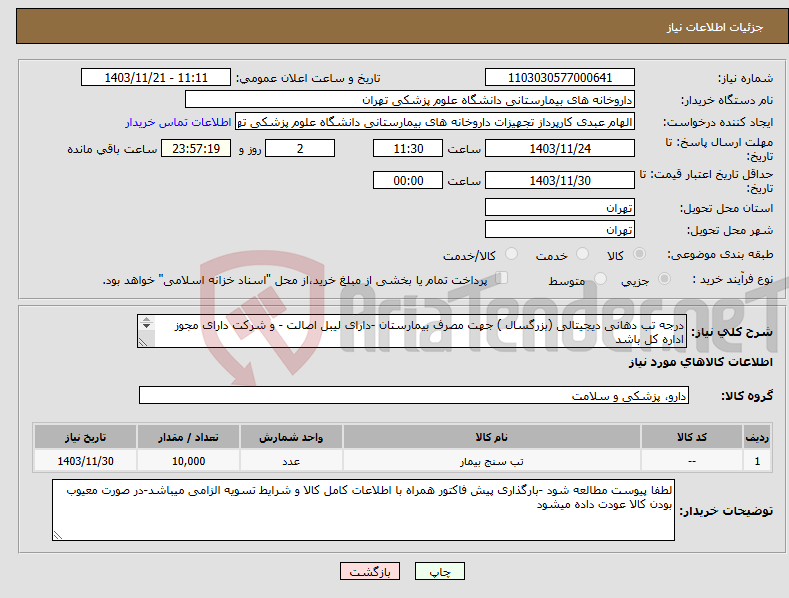Click the شماره نیاز field 1103030577000641
Screen dimensions: 789x598
tap(560, 78)
